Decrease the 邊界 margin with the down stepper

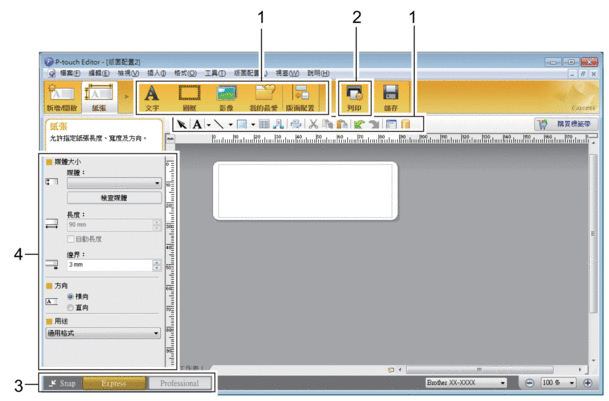(x=157, y=268)
